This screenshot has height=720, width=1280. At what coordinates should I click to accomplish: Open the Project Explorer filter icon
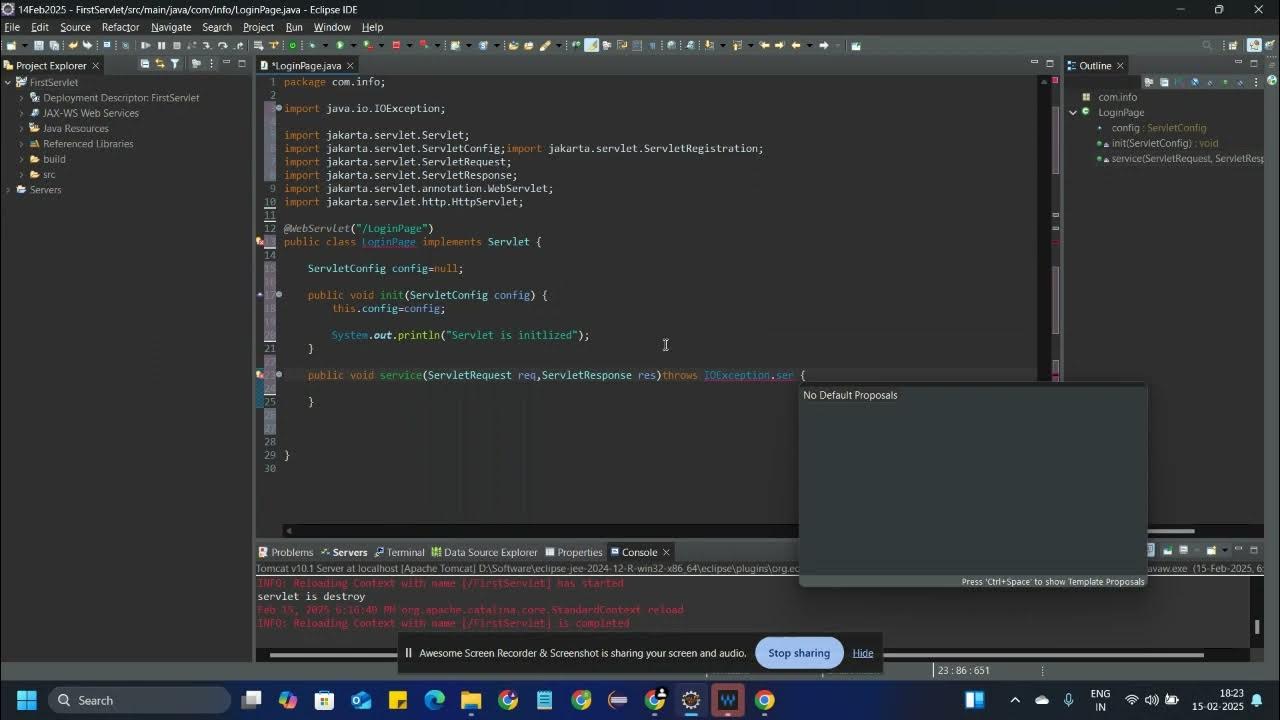pos(175,64)
